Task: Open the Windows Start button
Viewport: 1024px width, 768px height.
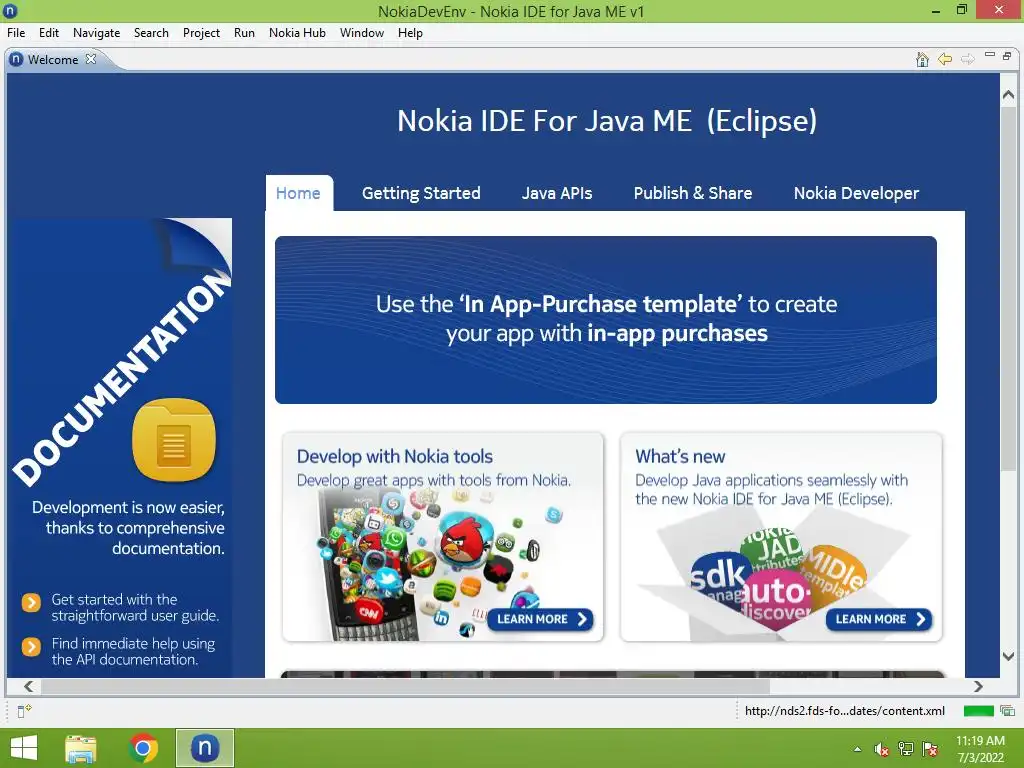Action: 24,748
